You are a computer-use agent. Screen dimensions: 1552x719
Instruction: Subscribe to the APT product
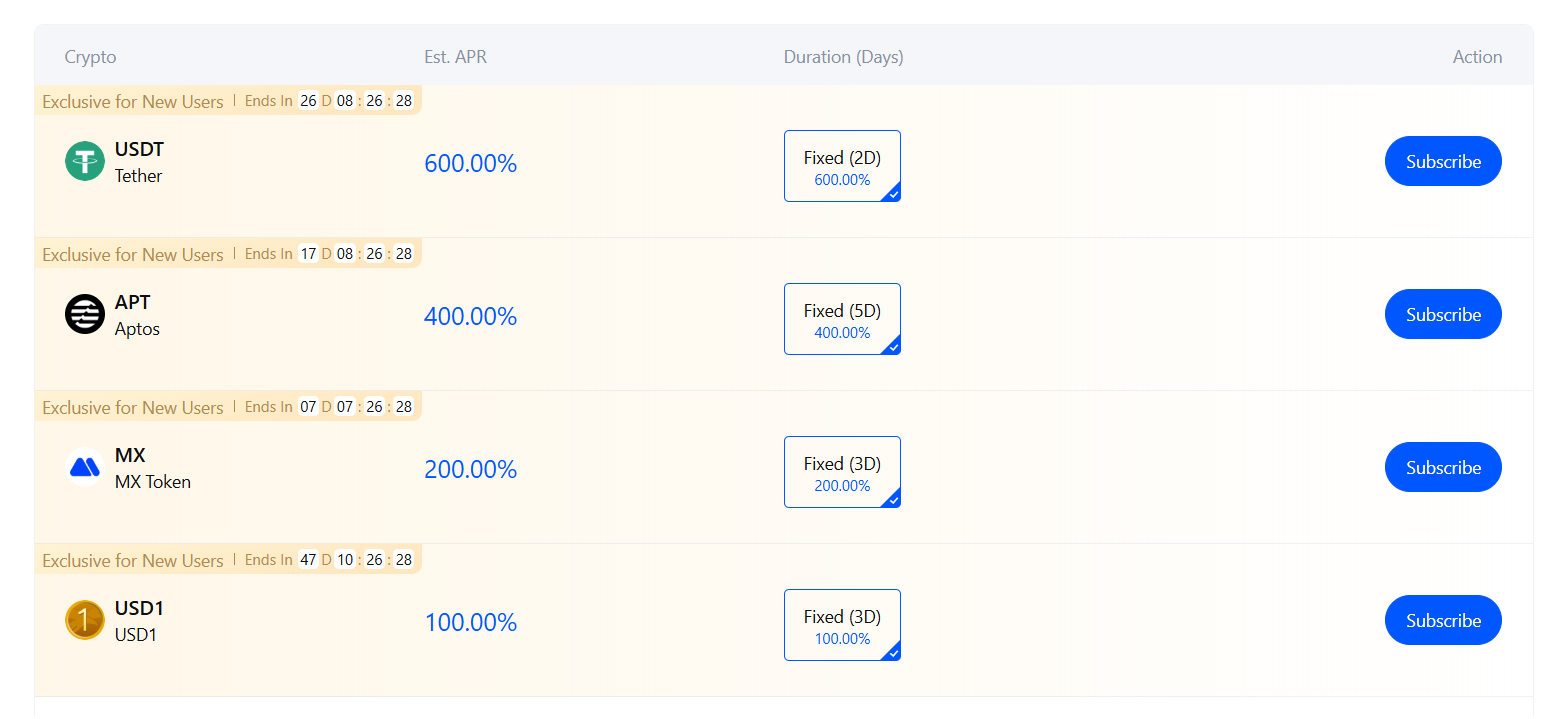point(1443,314)
